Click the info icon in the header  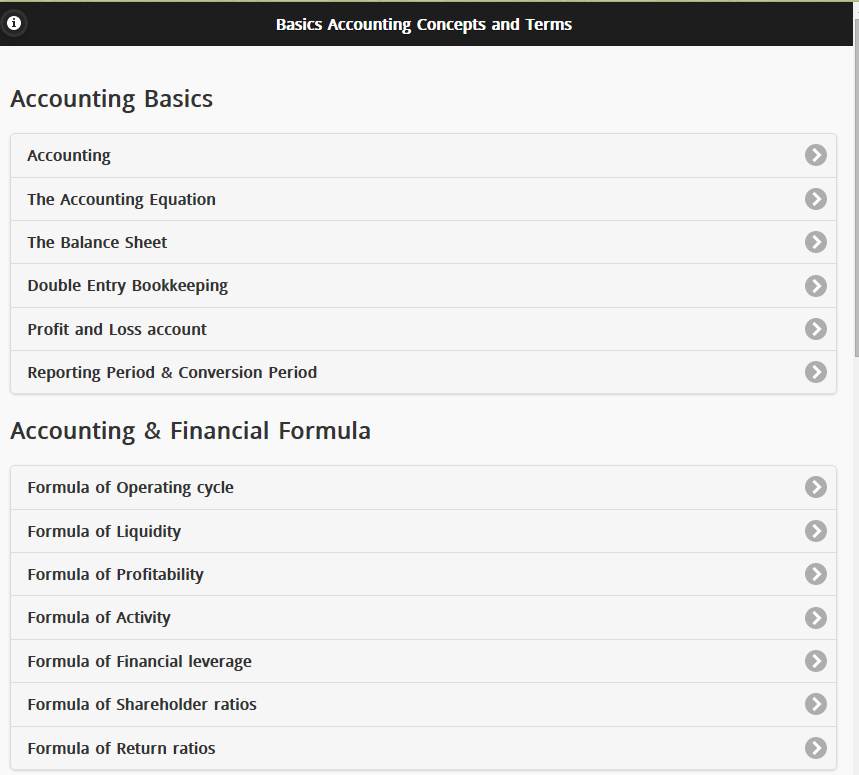point(14,23)
